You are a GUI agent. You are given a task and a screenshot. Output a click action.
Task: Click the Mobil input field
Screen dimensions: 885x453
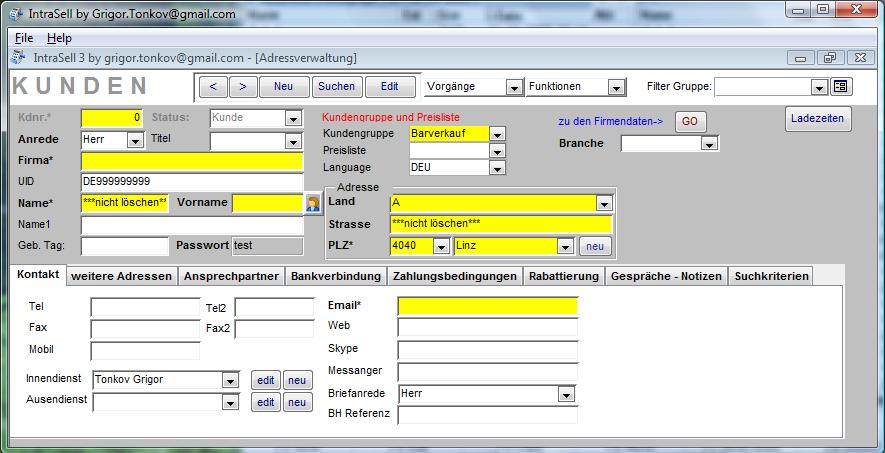click(x=145, y=350)
